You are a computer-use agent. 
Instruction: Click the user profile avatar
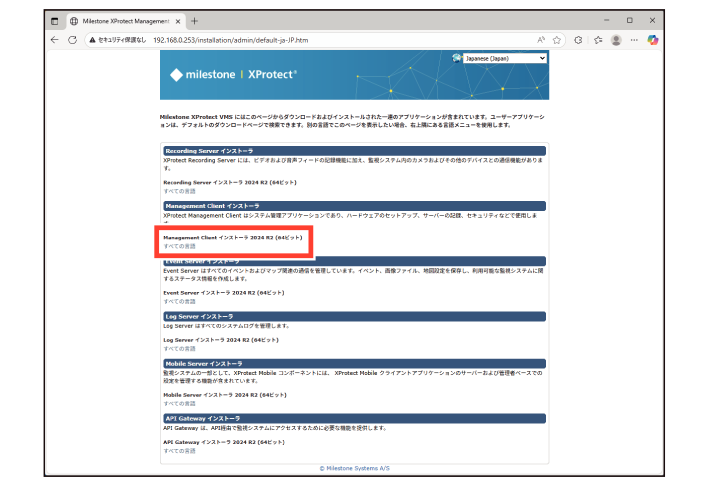616,40
